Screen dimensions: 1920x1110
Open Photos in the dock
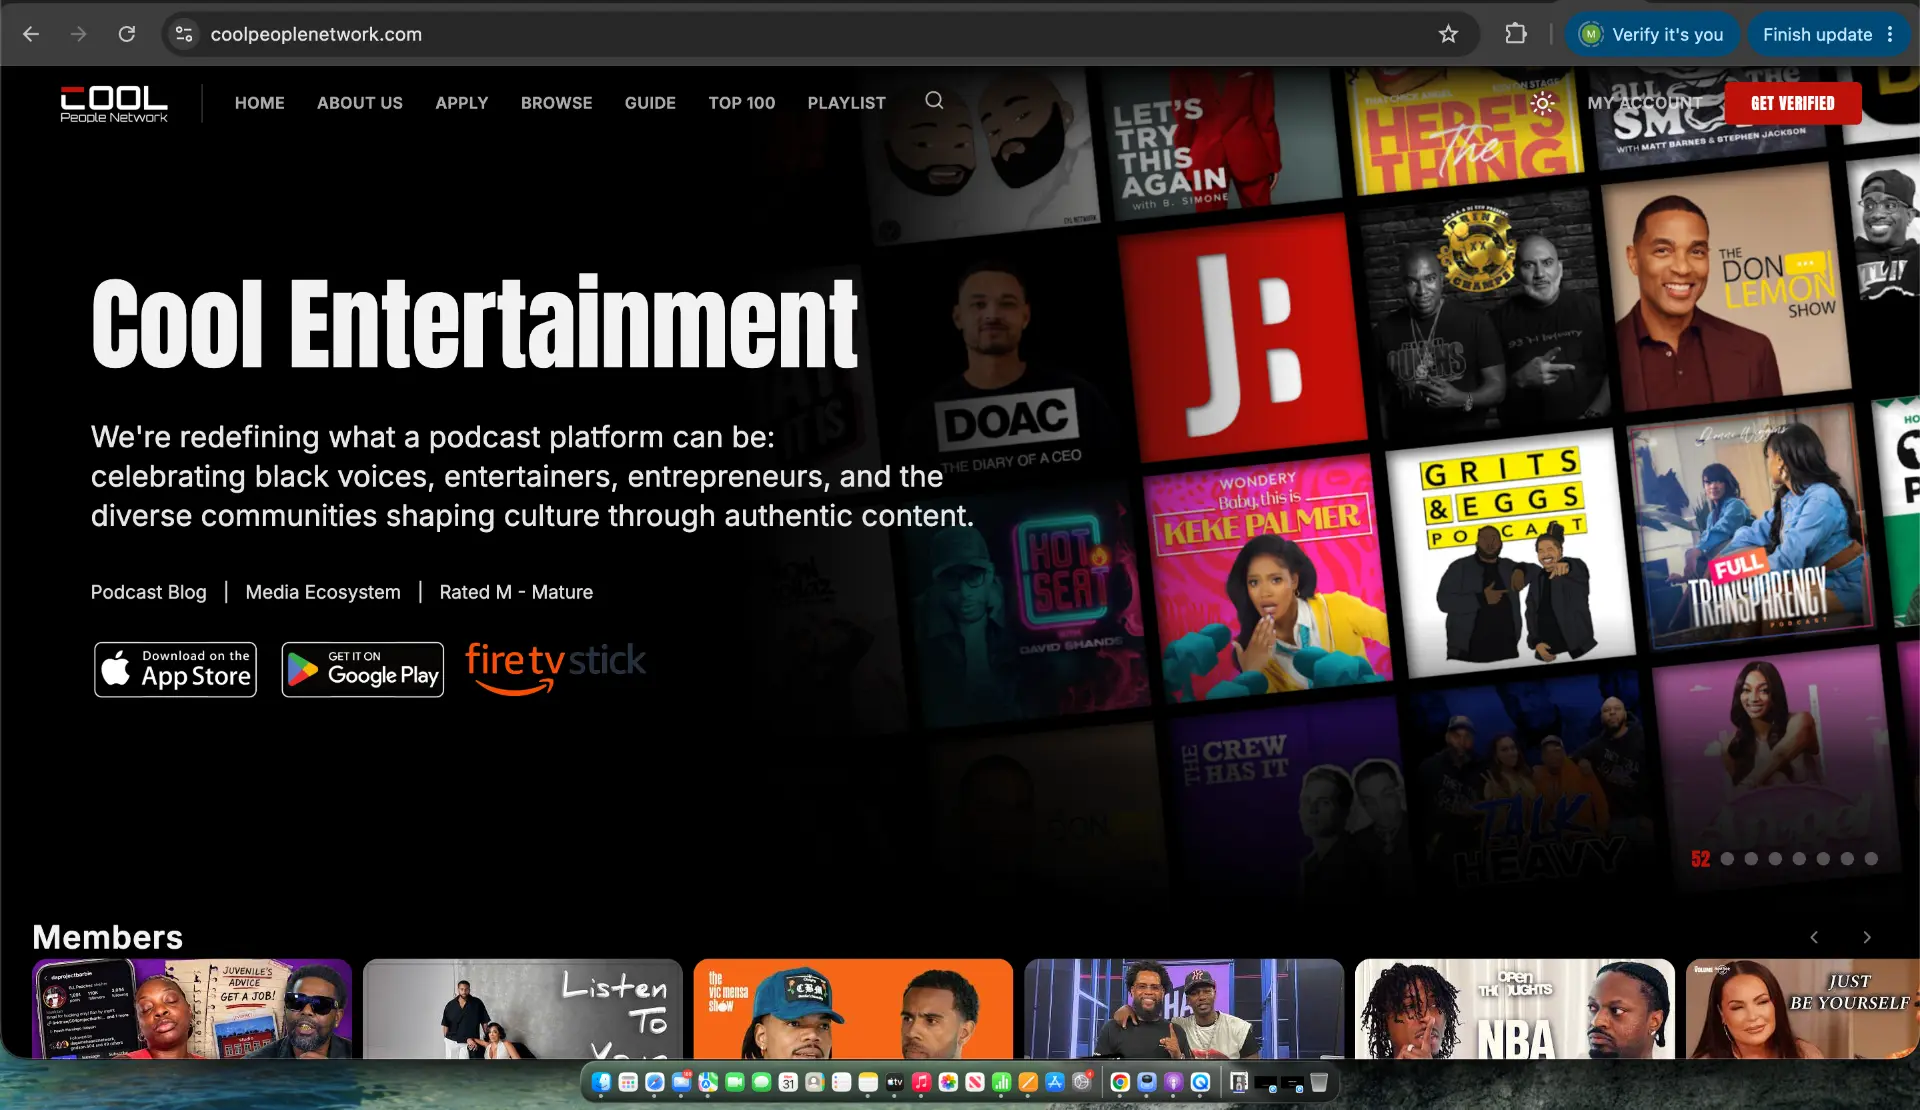(948, 1082)
